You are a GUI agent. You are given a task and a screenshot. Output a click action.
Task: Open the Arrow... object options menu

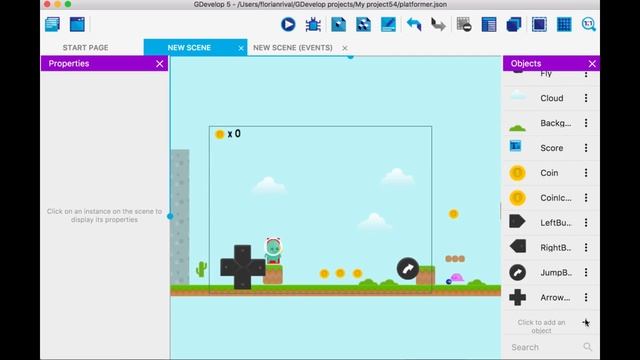point(586,297)
